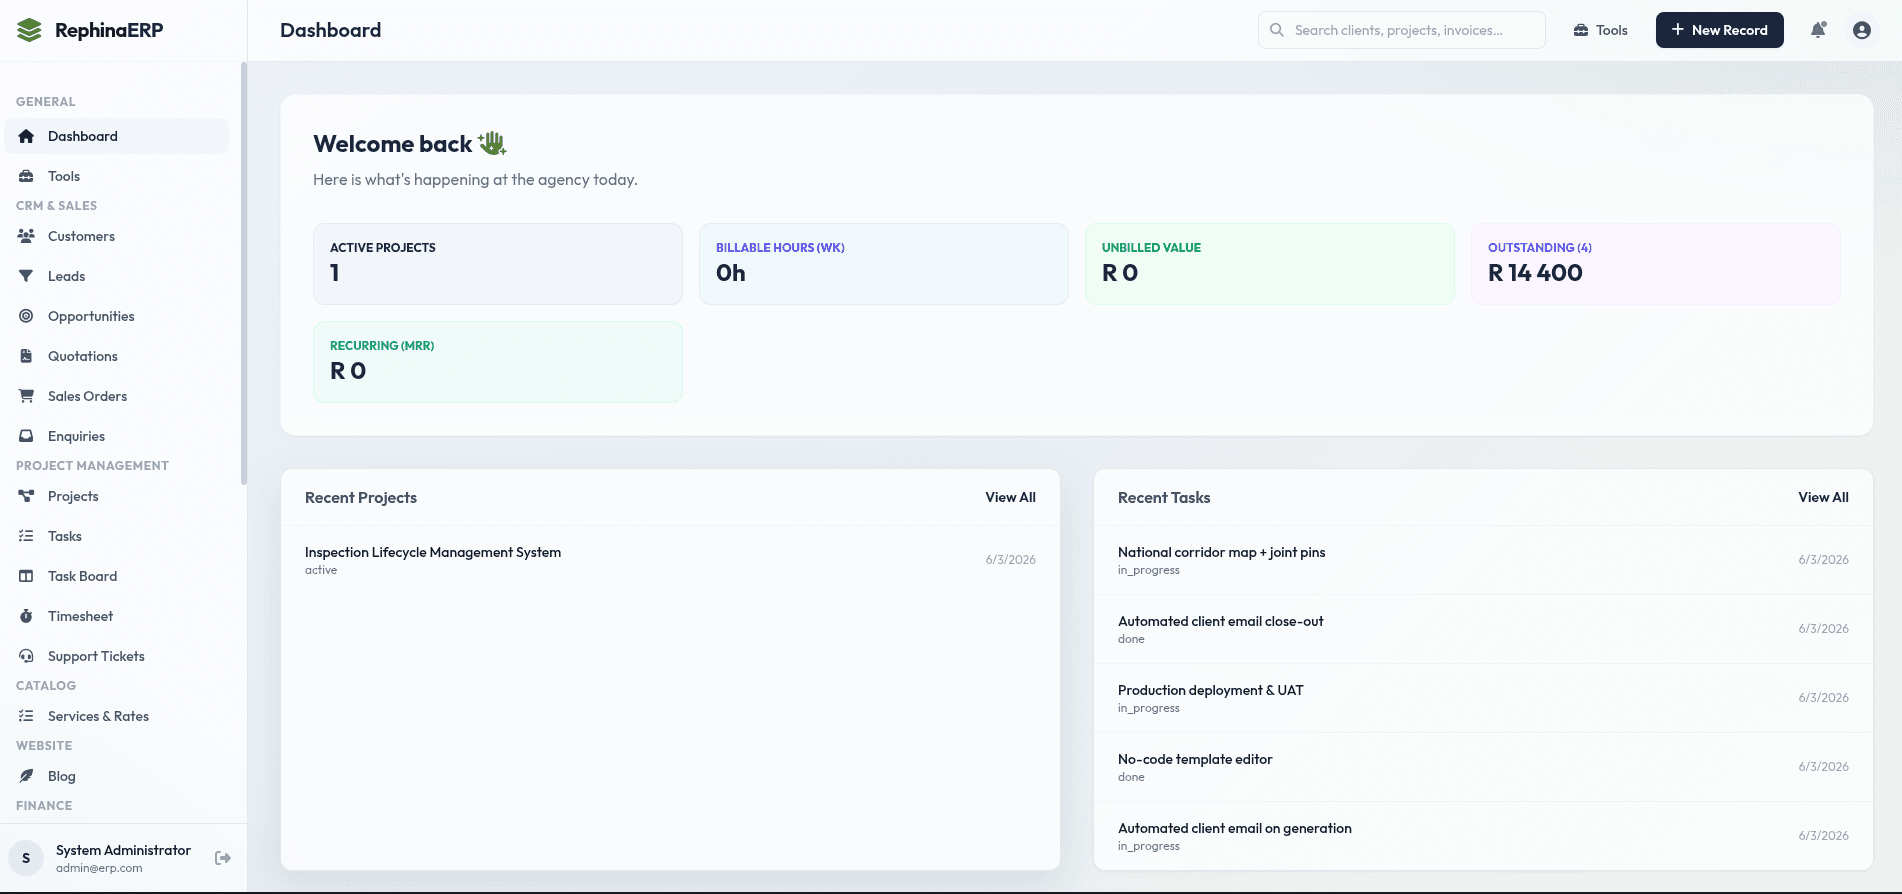Click the Leads funnel icon
The width and height of the screenshot is (1902, 894).
tap(26, 276)
